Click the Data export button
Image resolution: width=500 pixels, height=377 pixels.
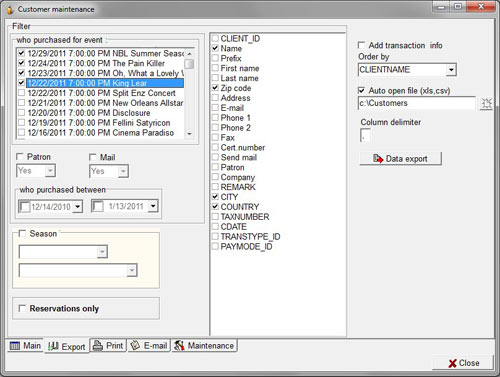coord(400,159)
